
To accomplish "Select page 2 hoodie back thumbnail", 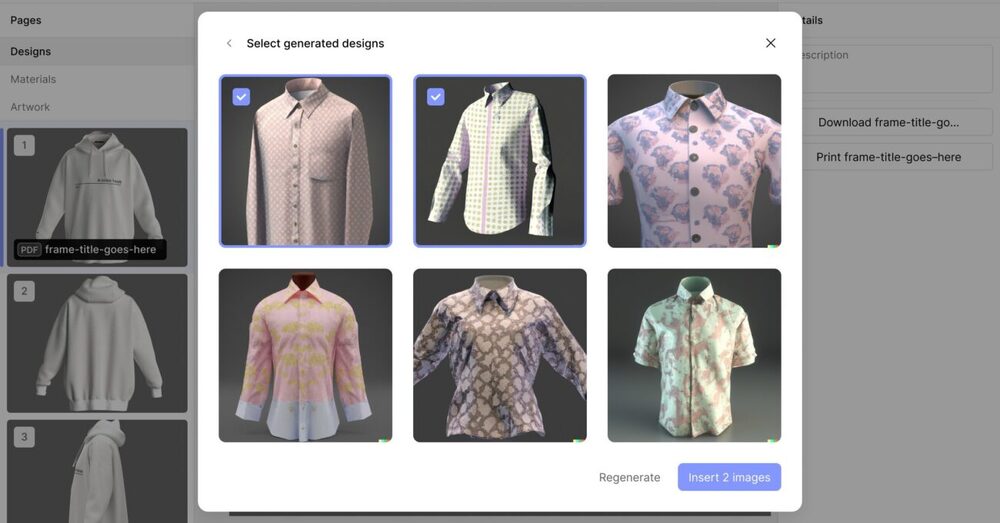I will click(98, 343).
